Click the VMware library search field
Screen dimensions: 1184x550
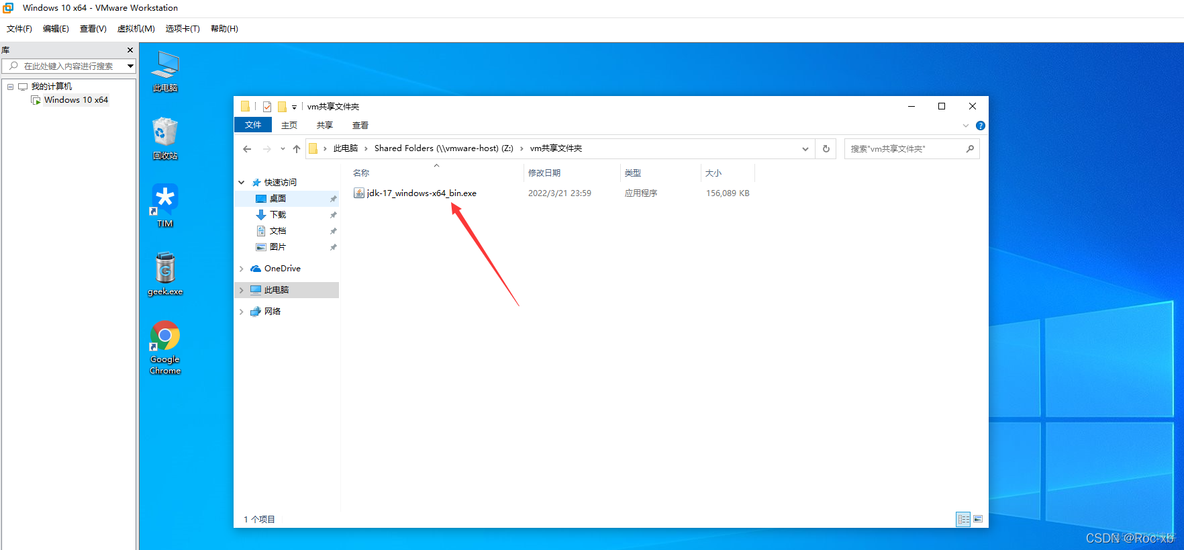point(68,66)
